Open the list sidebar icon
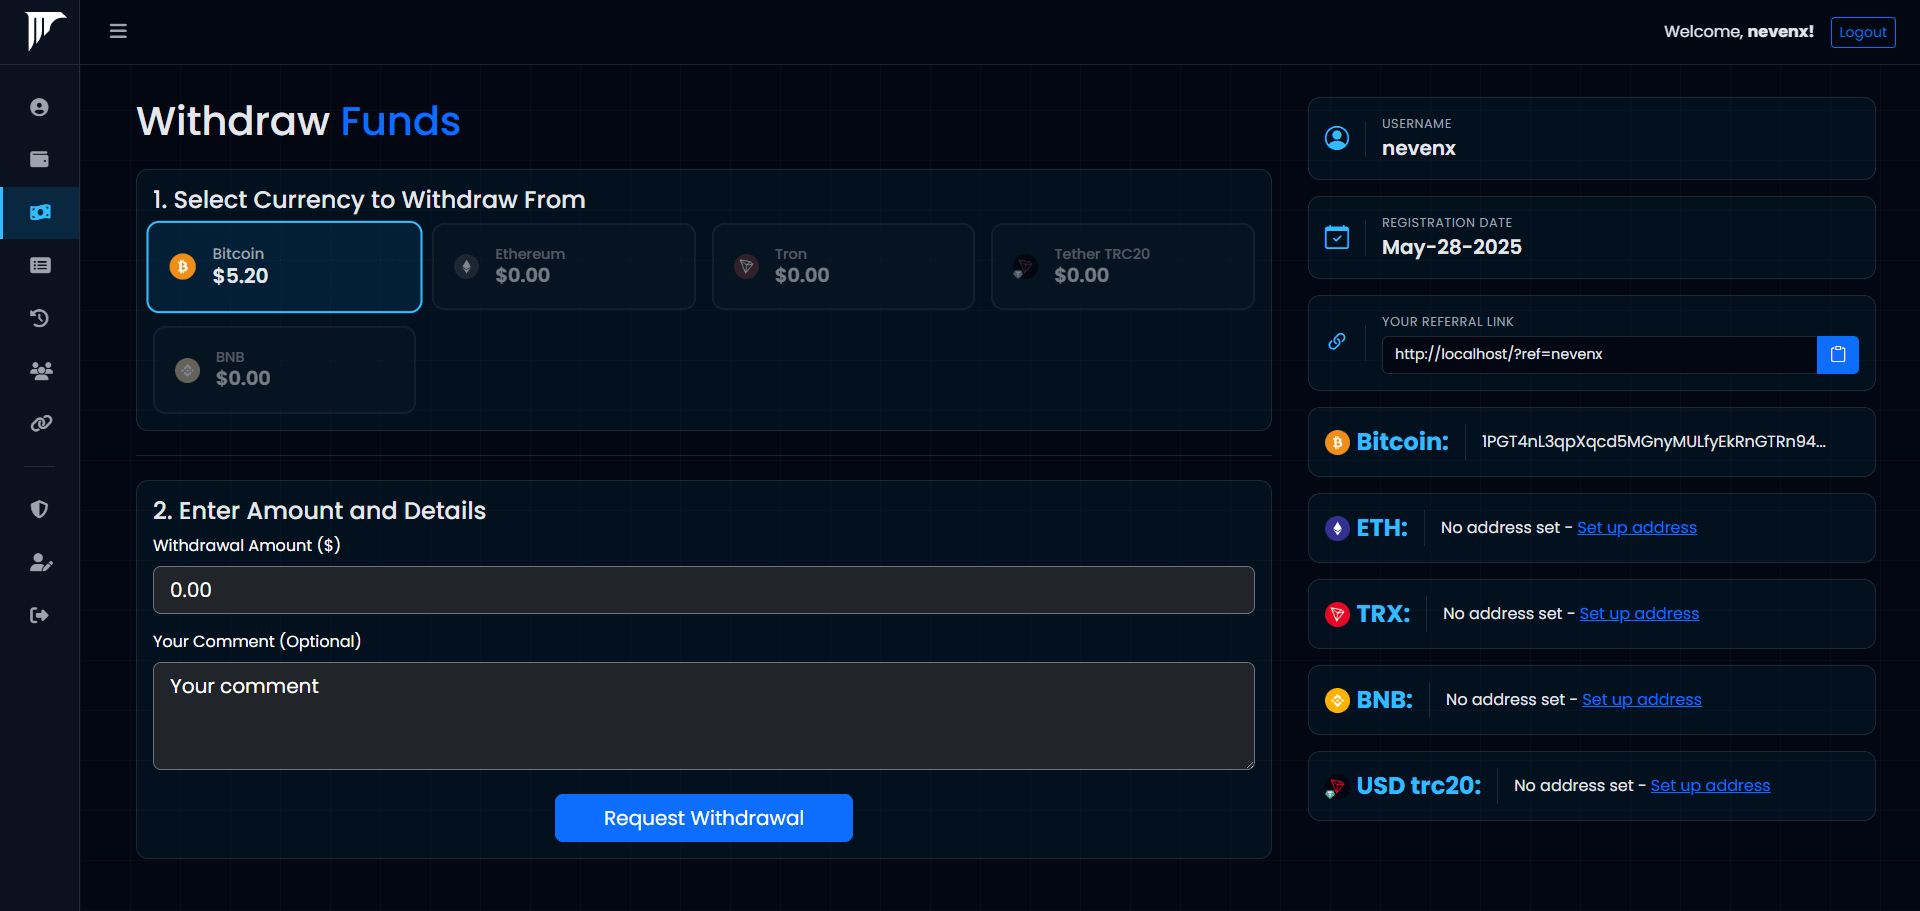The width and height of the screenshot is (1920, 911). [40, 265]
